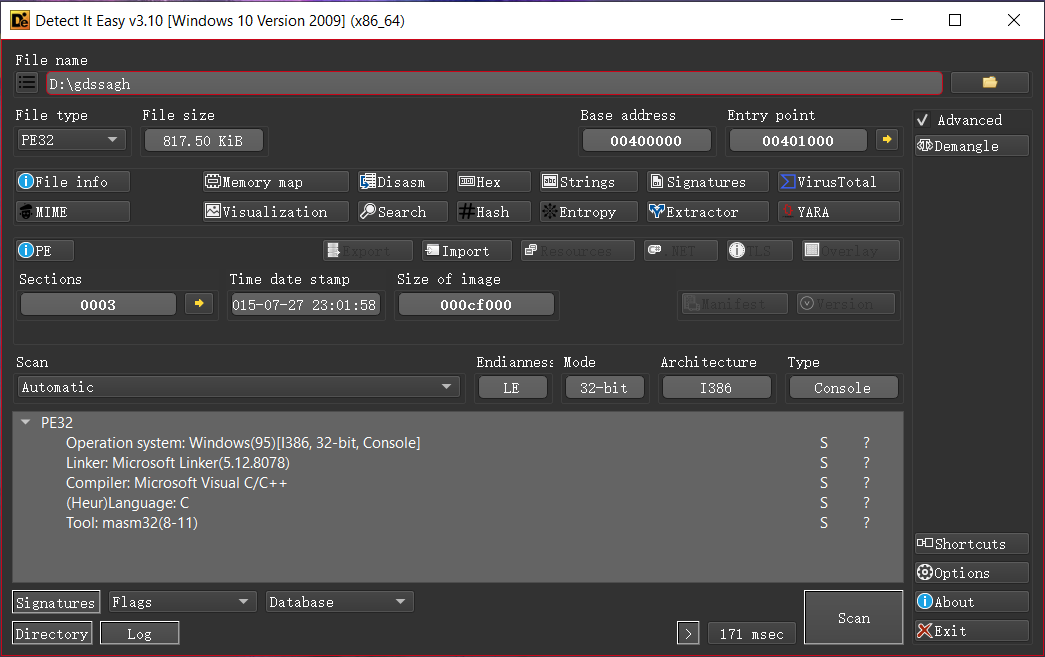
Task: Open the Hex viewer
Action: point(494,182)
